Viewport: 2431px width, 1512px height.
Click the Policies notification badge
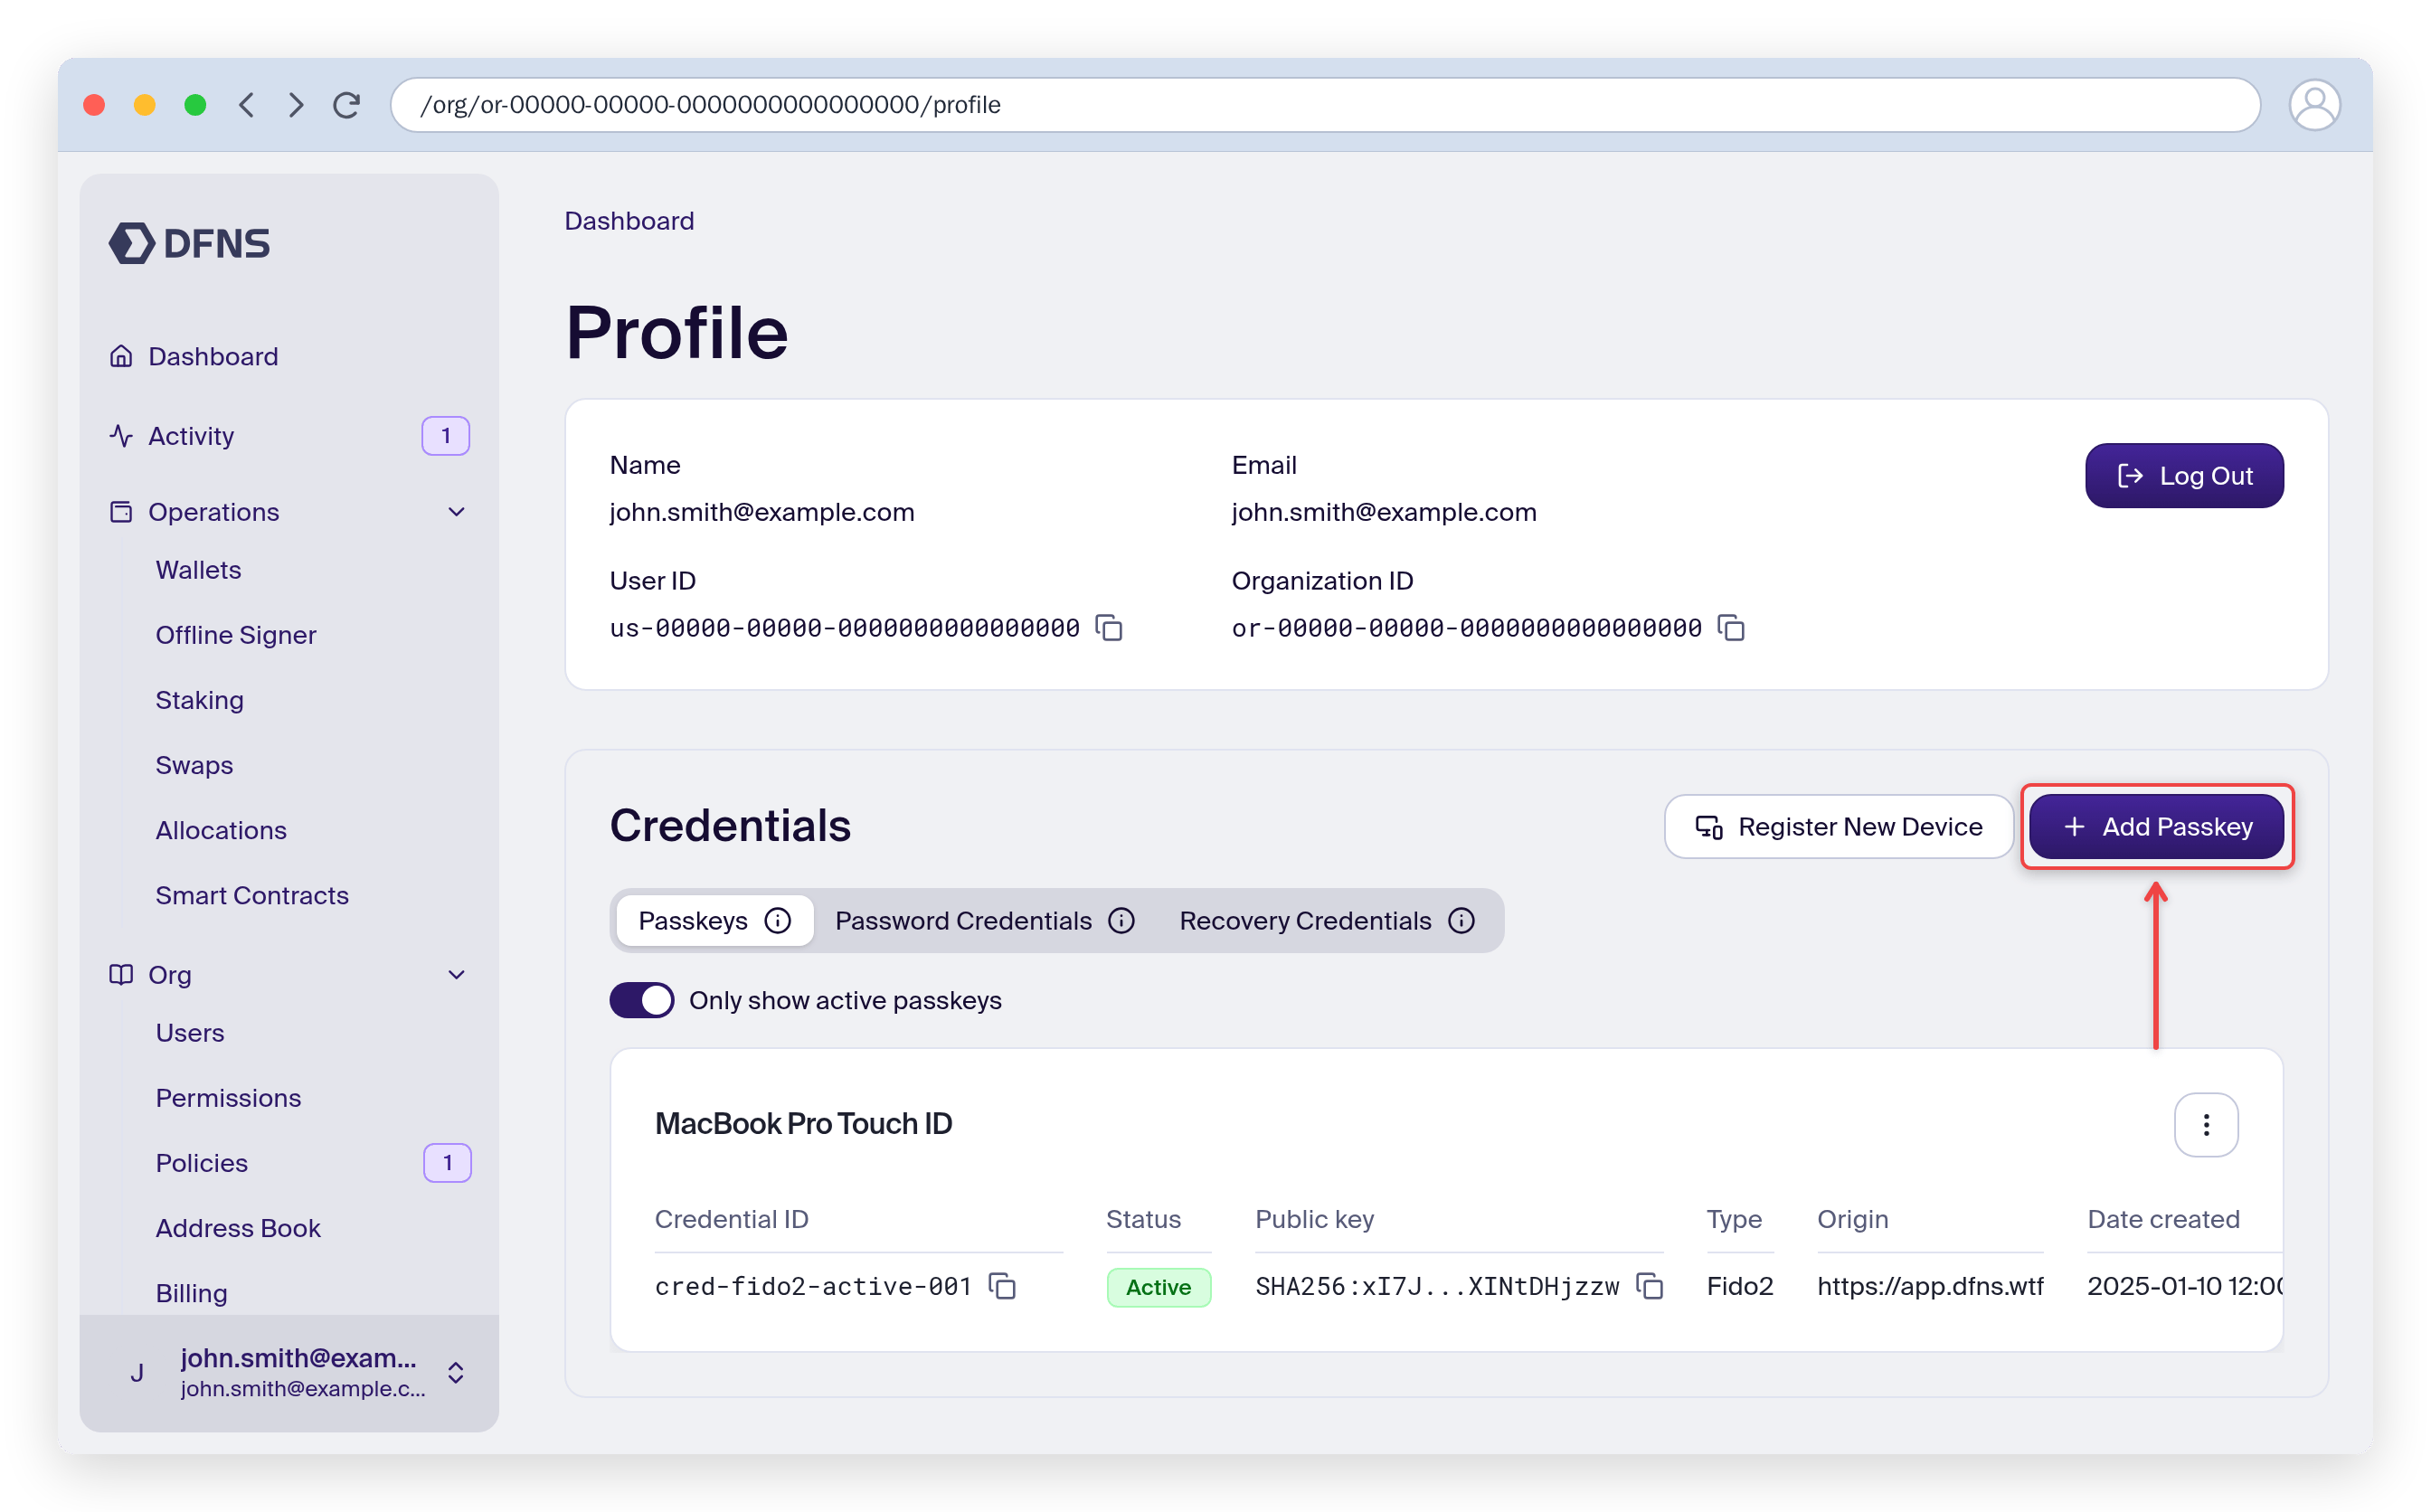click(447, 1163)
